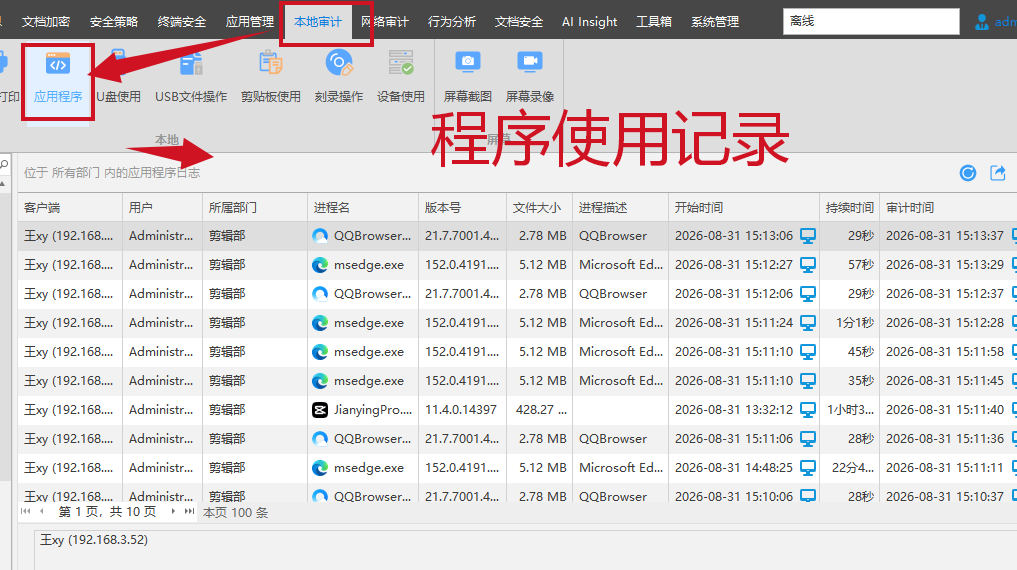Open the 工具箱 tab
The height and width of the screenshot is (570, 1017).
[x=654, y=22]
